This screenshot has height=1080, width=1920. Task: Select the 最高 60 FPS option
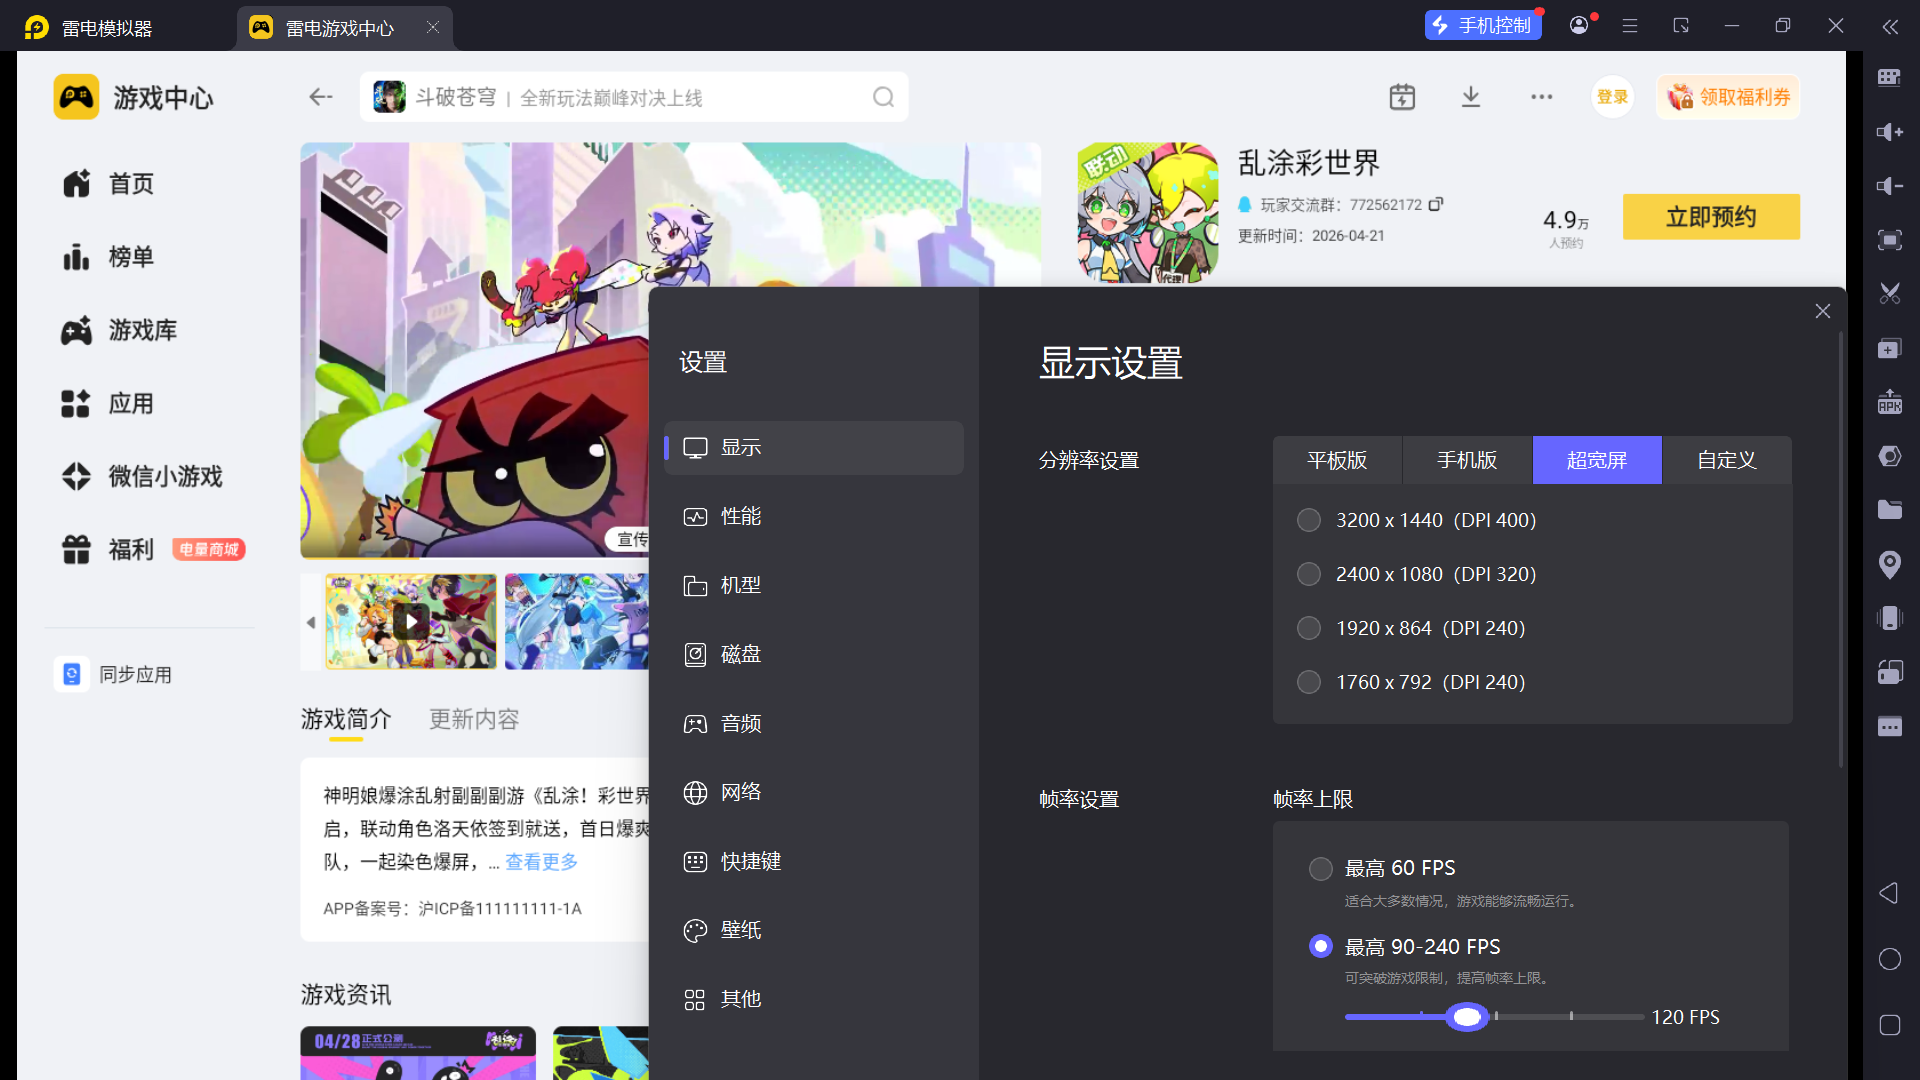pyautogui.click(x=1321, y=868)
